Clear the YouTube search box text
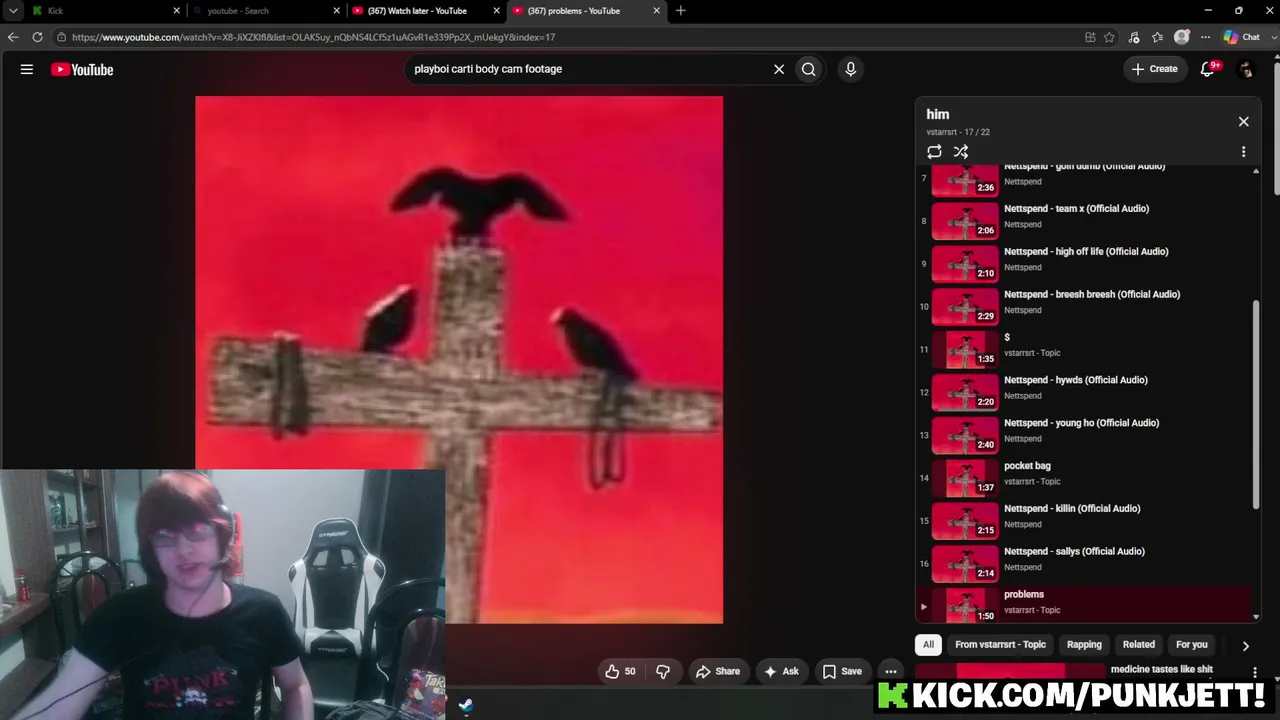 click(779, 69)
